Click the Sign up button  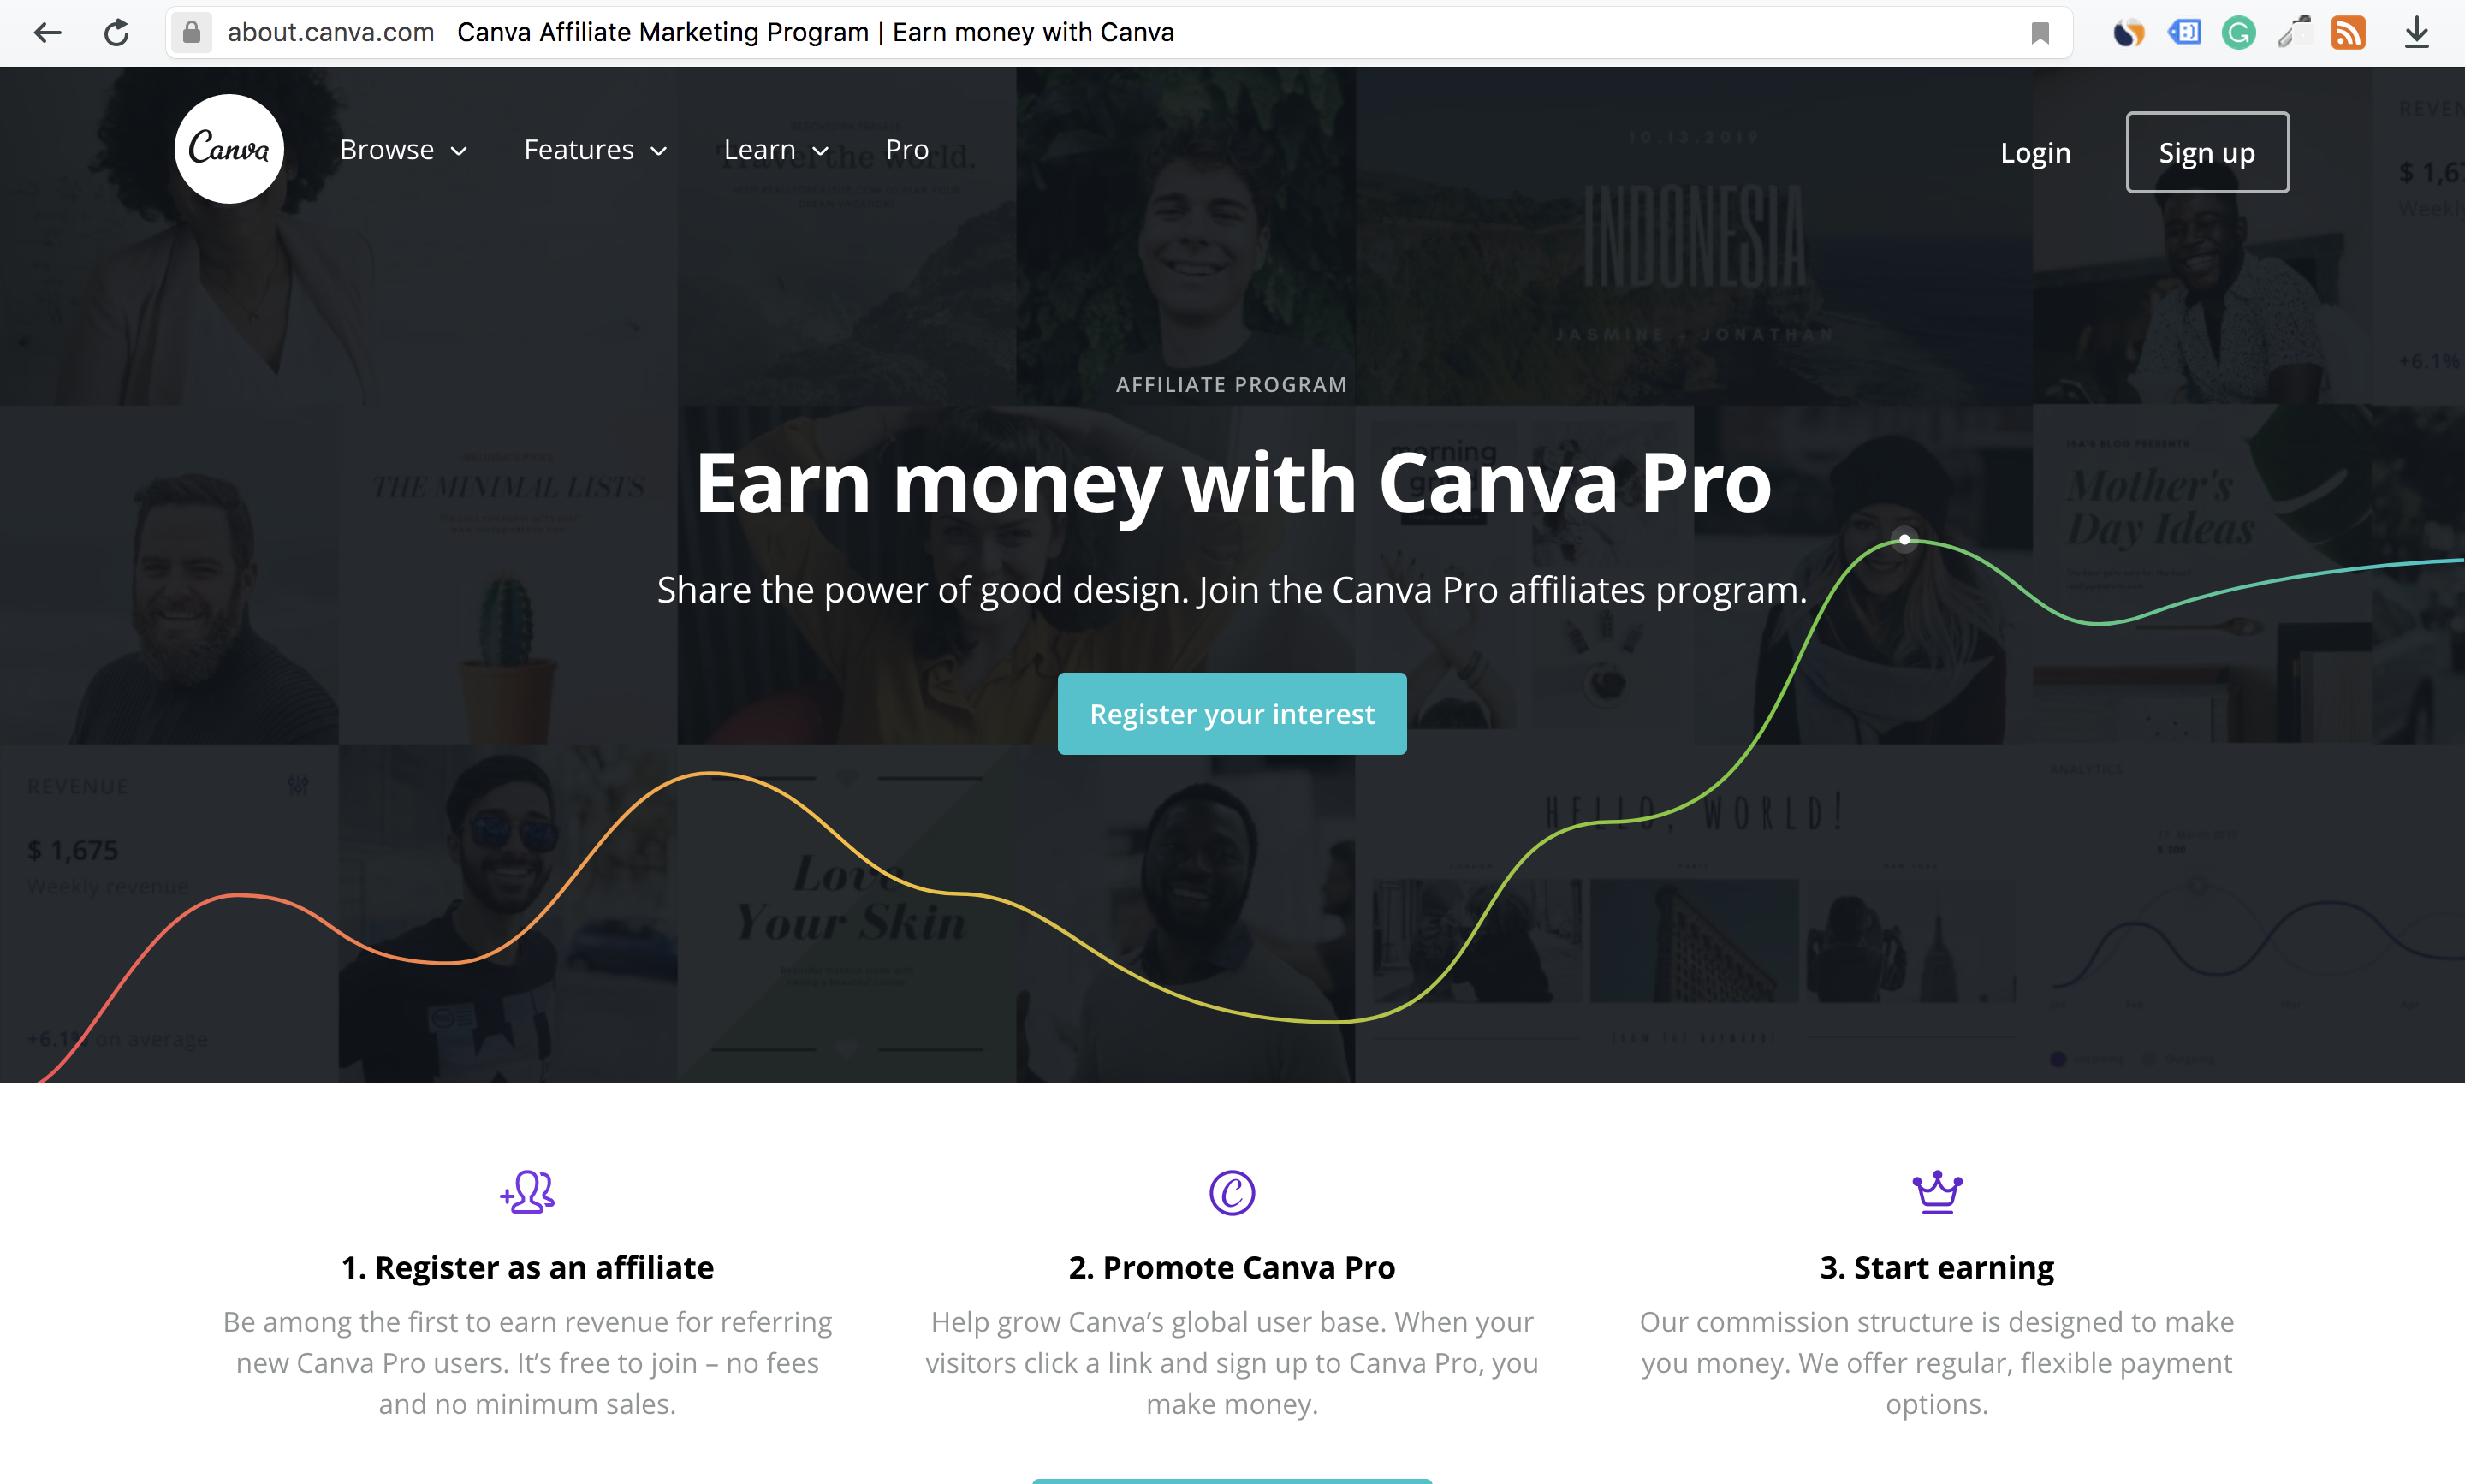2208,150
